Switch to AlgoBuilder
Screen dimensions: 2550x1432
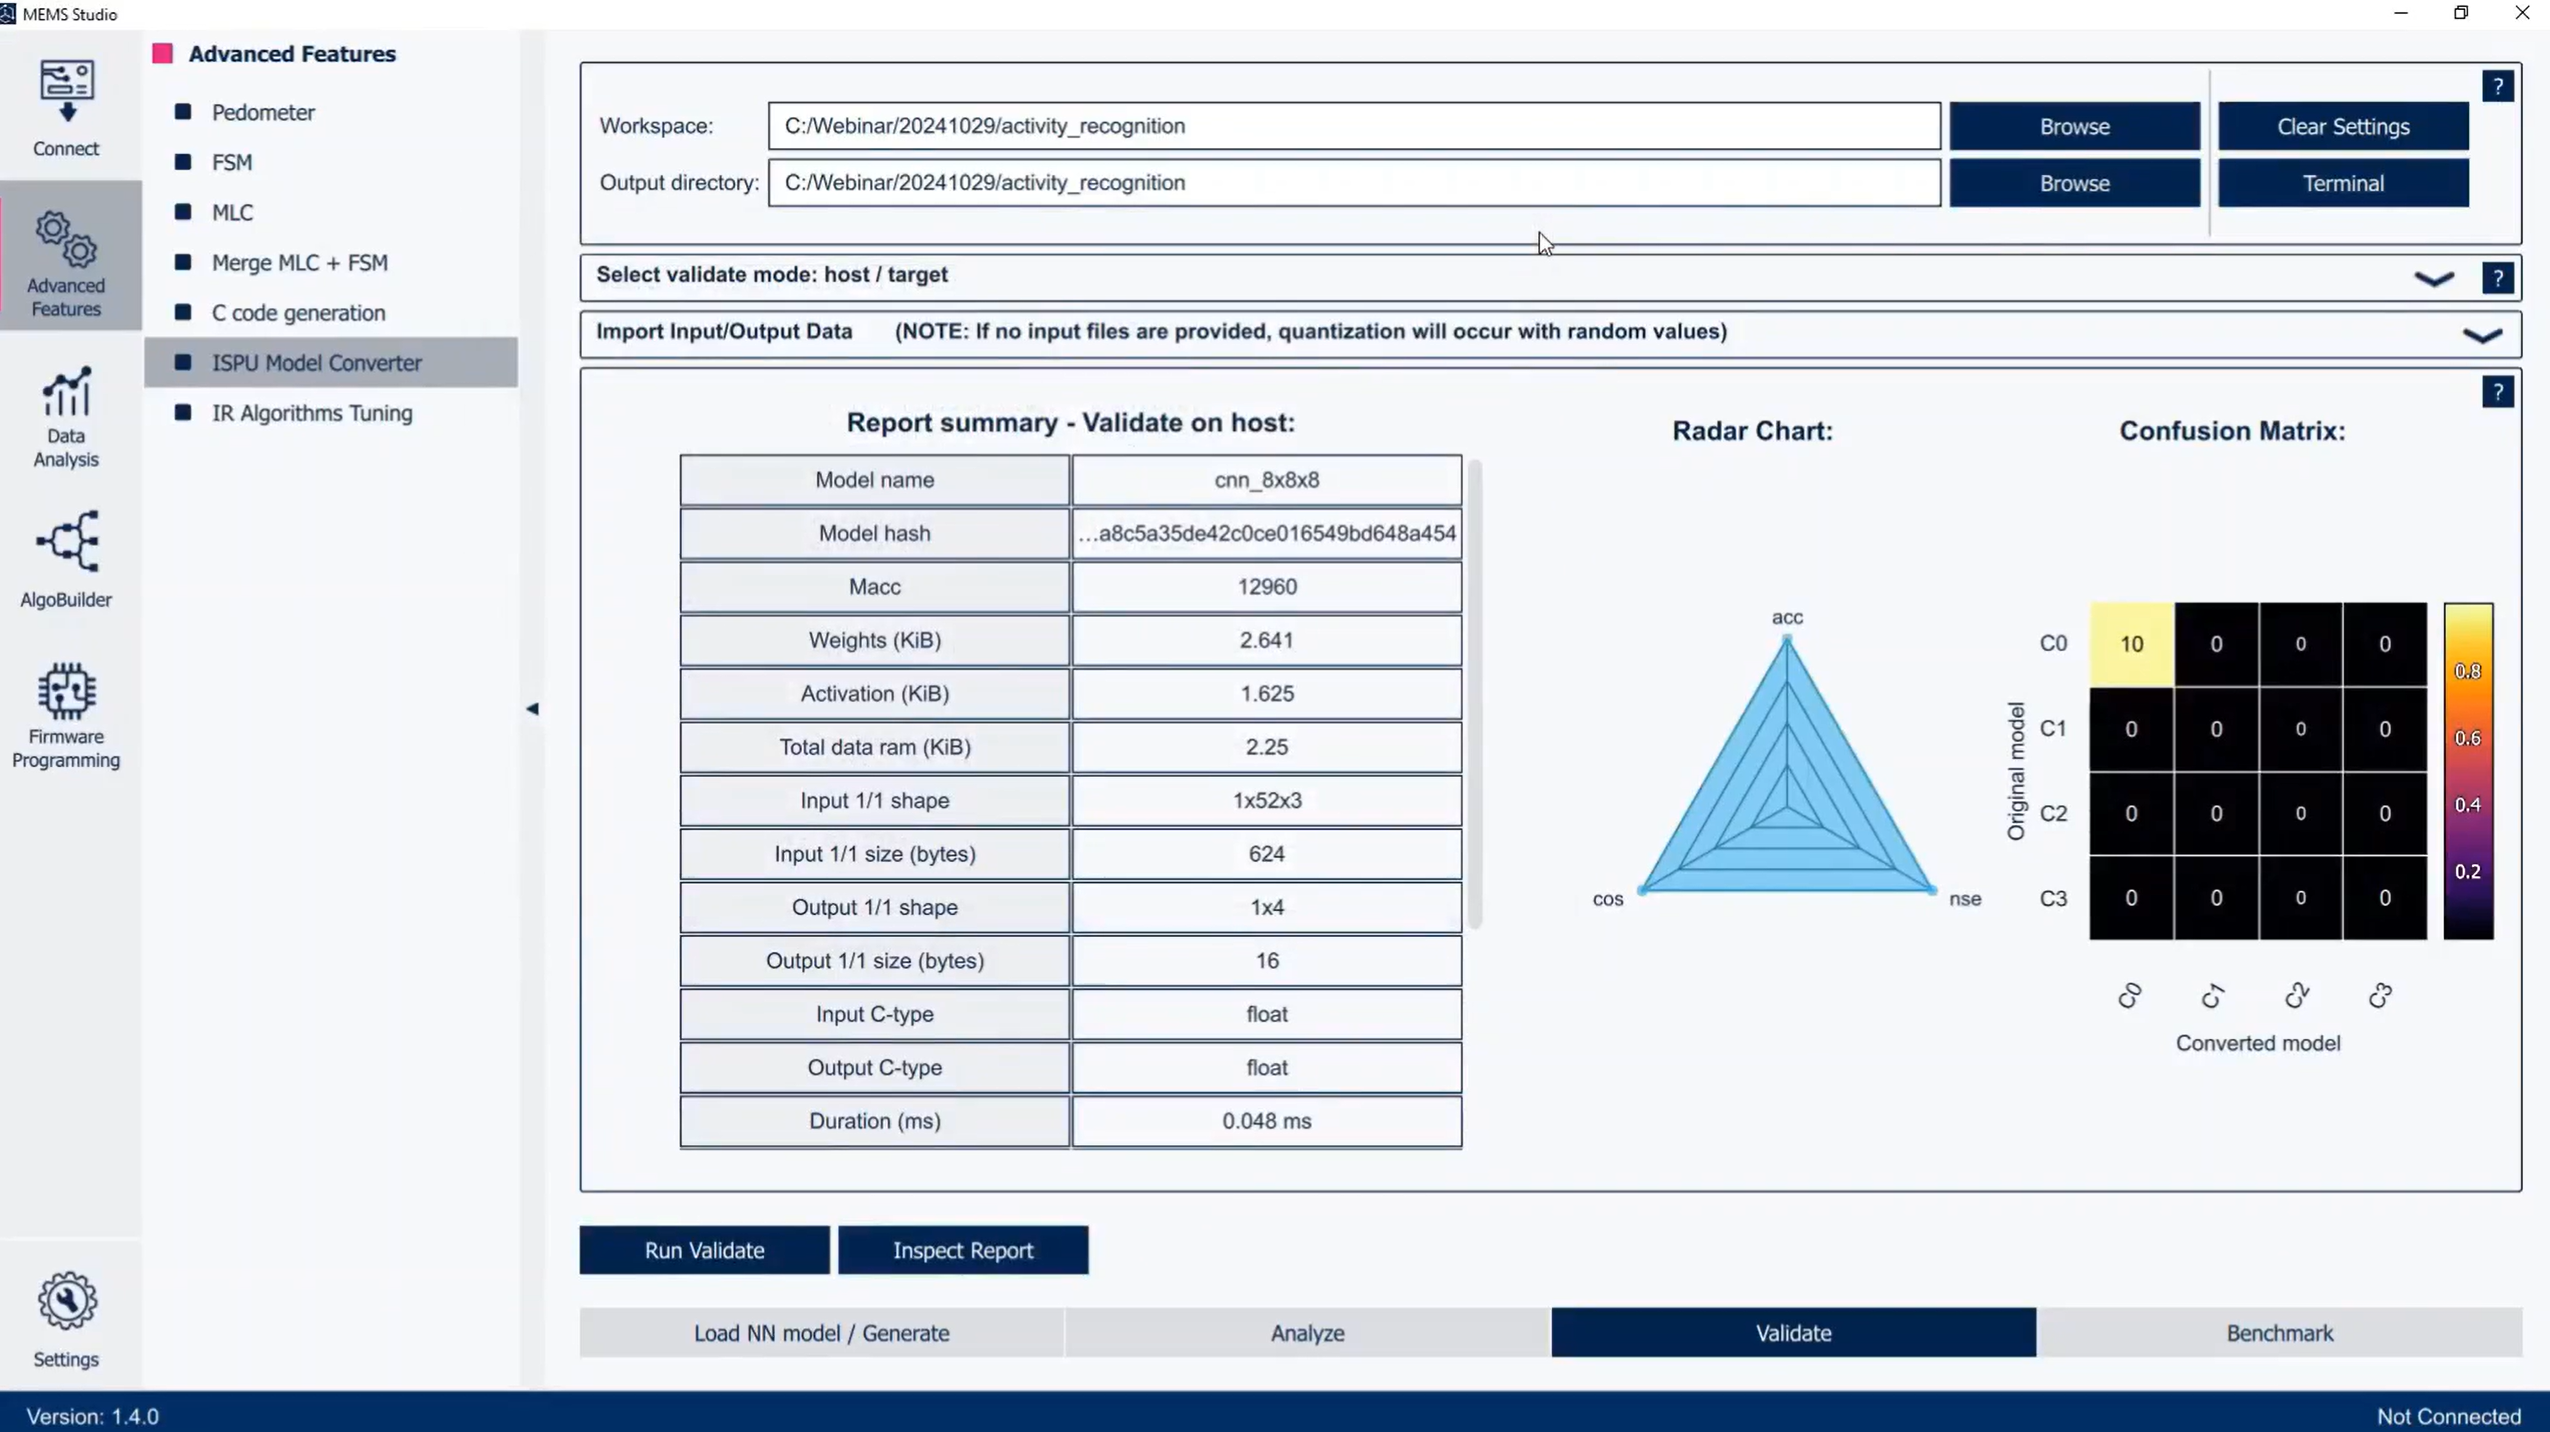(x=66, y=560)
